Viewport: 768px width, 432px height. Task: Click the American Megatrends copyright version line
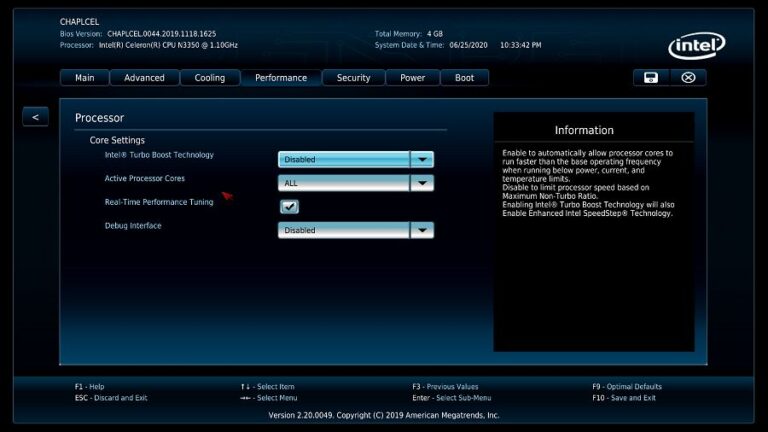[x=384, y=415]
